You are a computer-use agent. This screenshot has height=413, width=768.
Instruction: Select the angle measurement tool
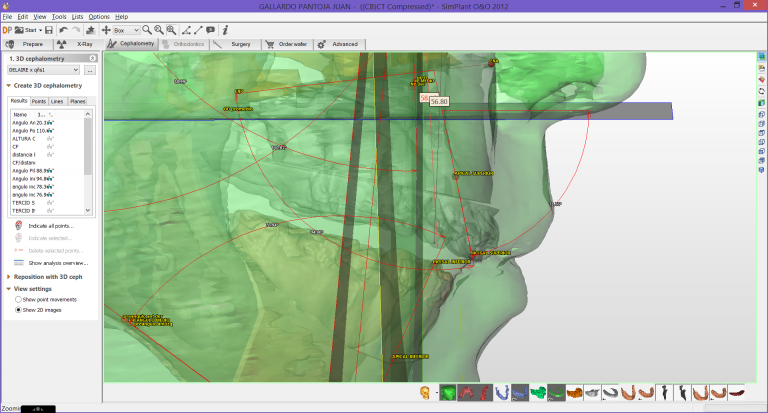click(x=186, y=30)
